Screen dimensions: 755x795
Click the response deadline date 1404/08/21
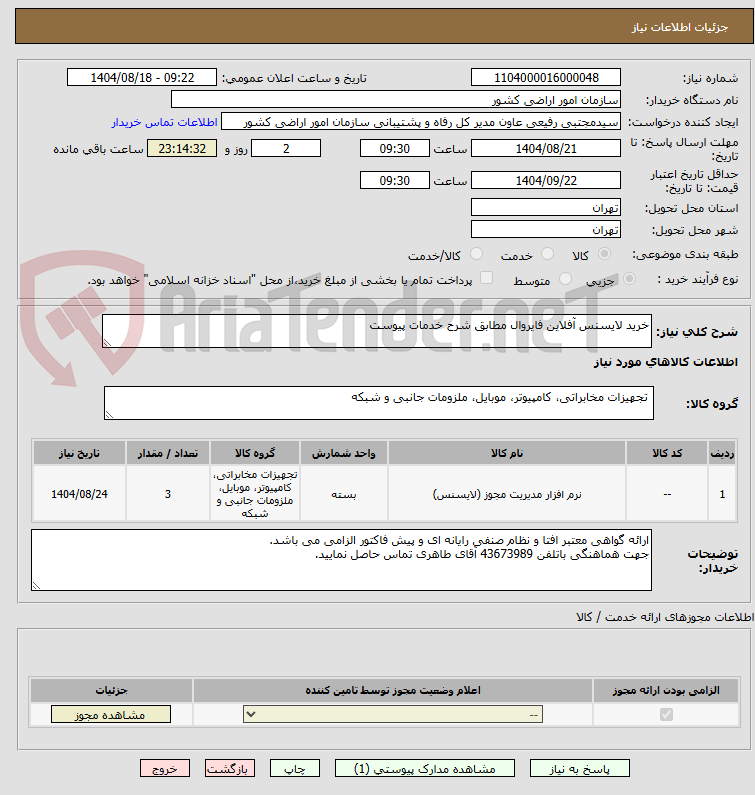click(x=546, y=148)
